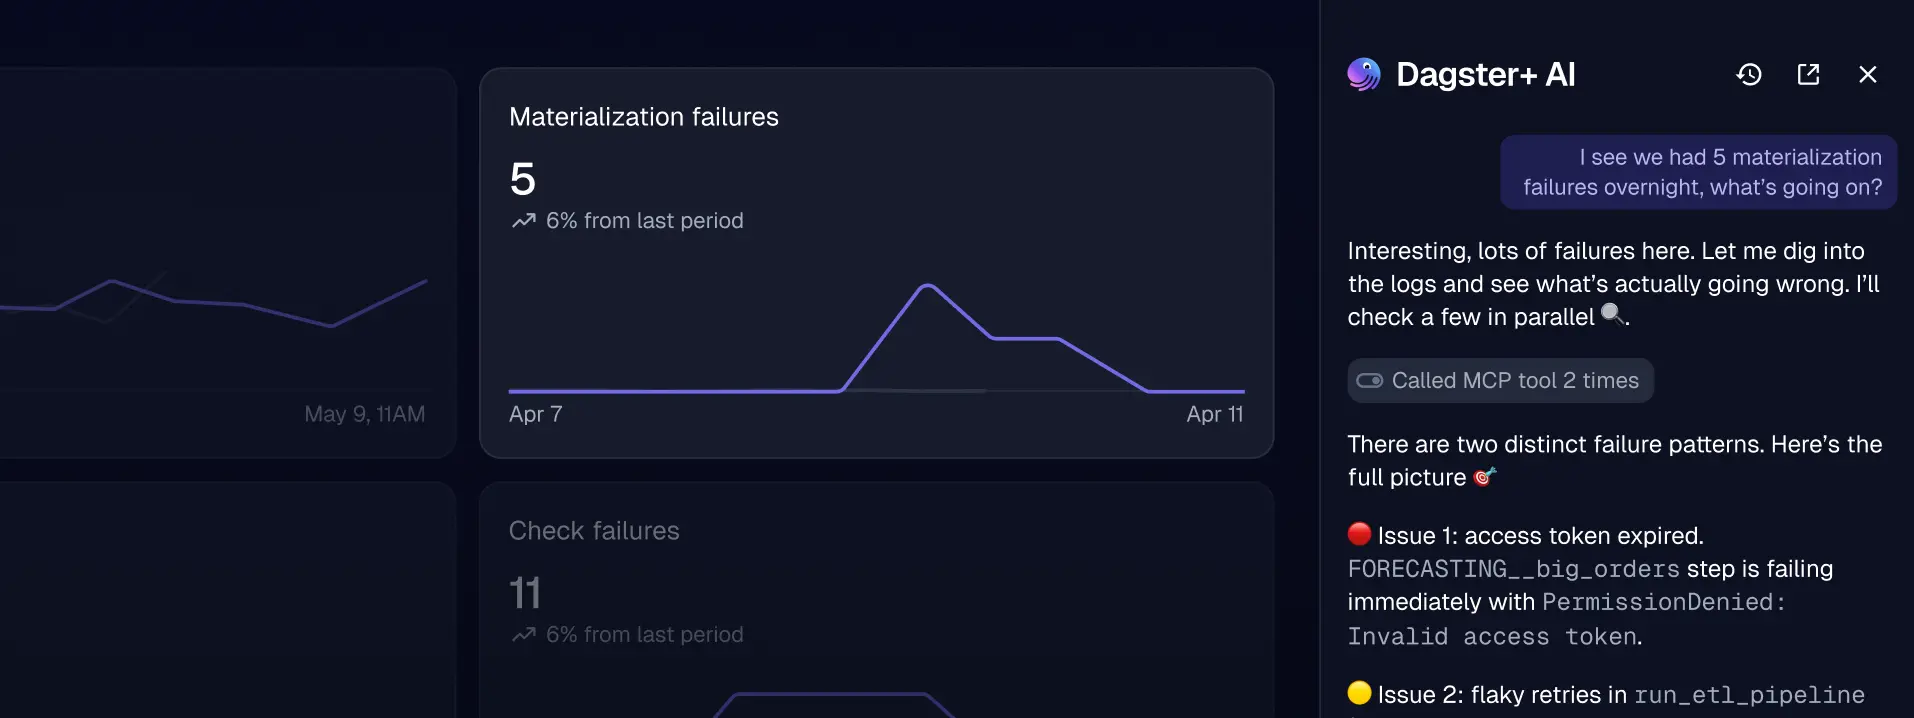Open the Materialization failures card title

[644, 117]
